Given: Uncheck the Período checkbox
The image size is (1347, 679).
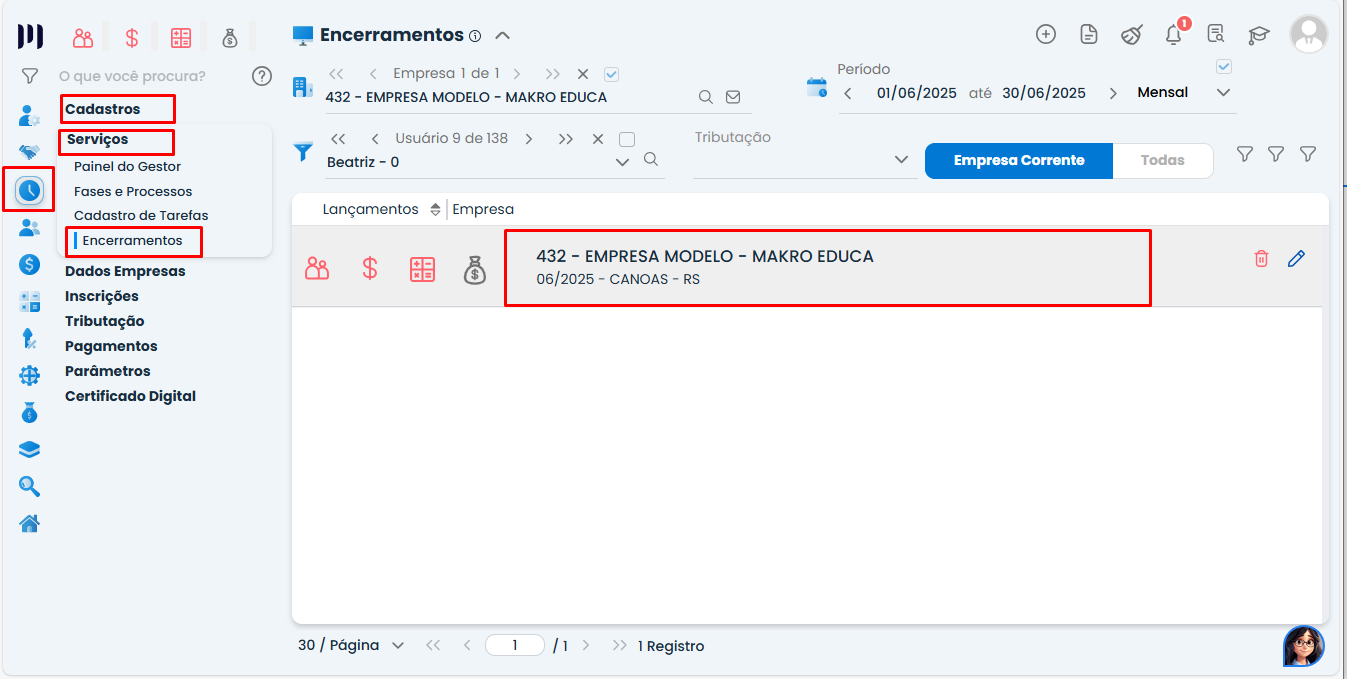Looking at the screenshot, I should tap(1223, 67).
